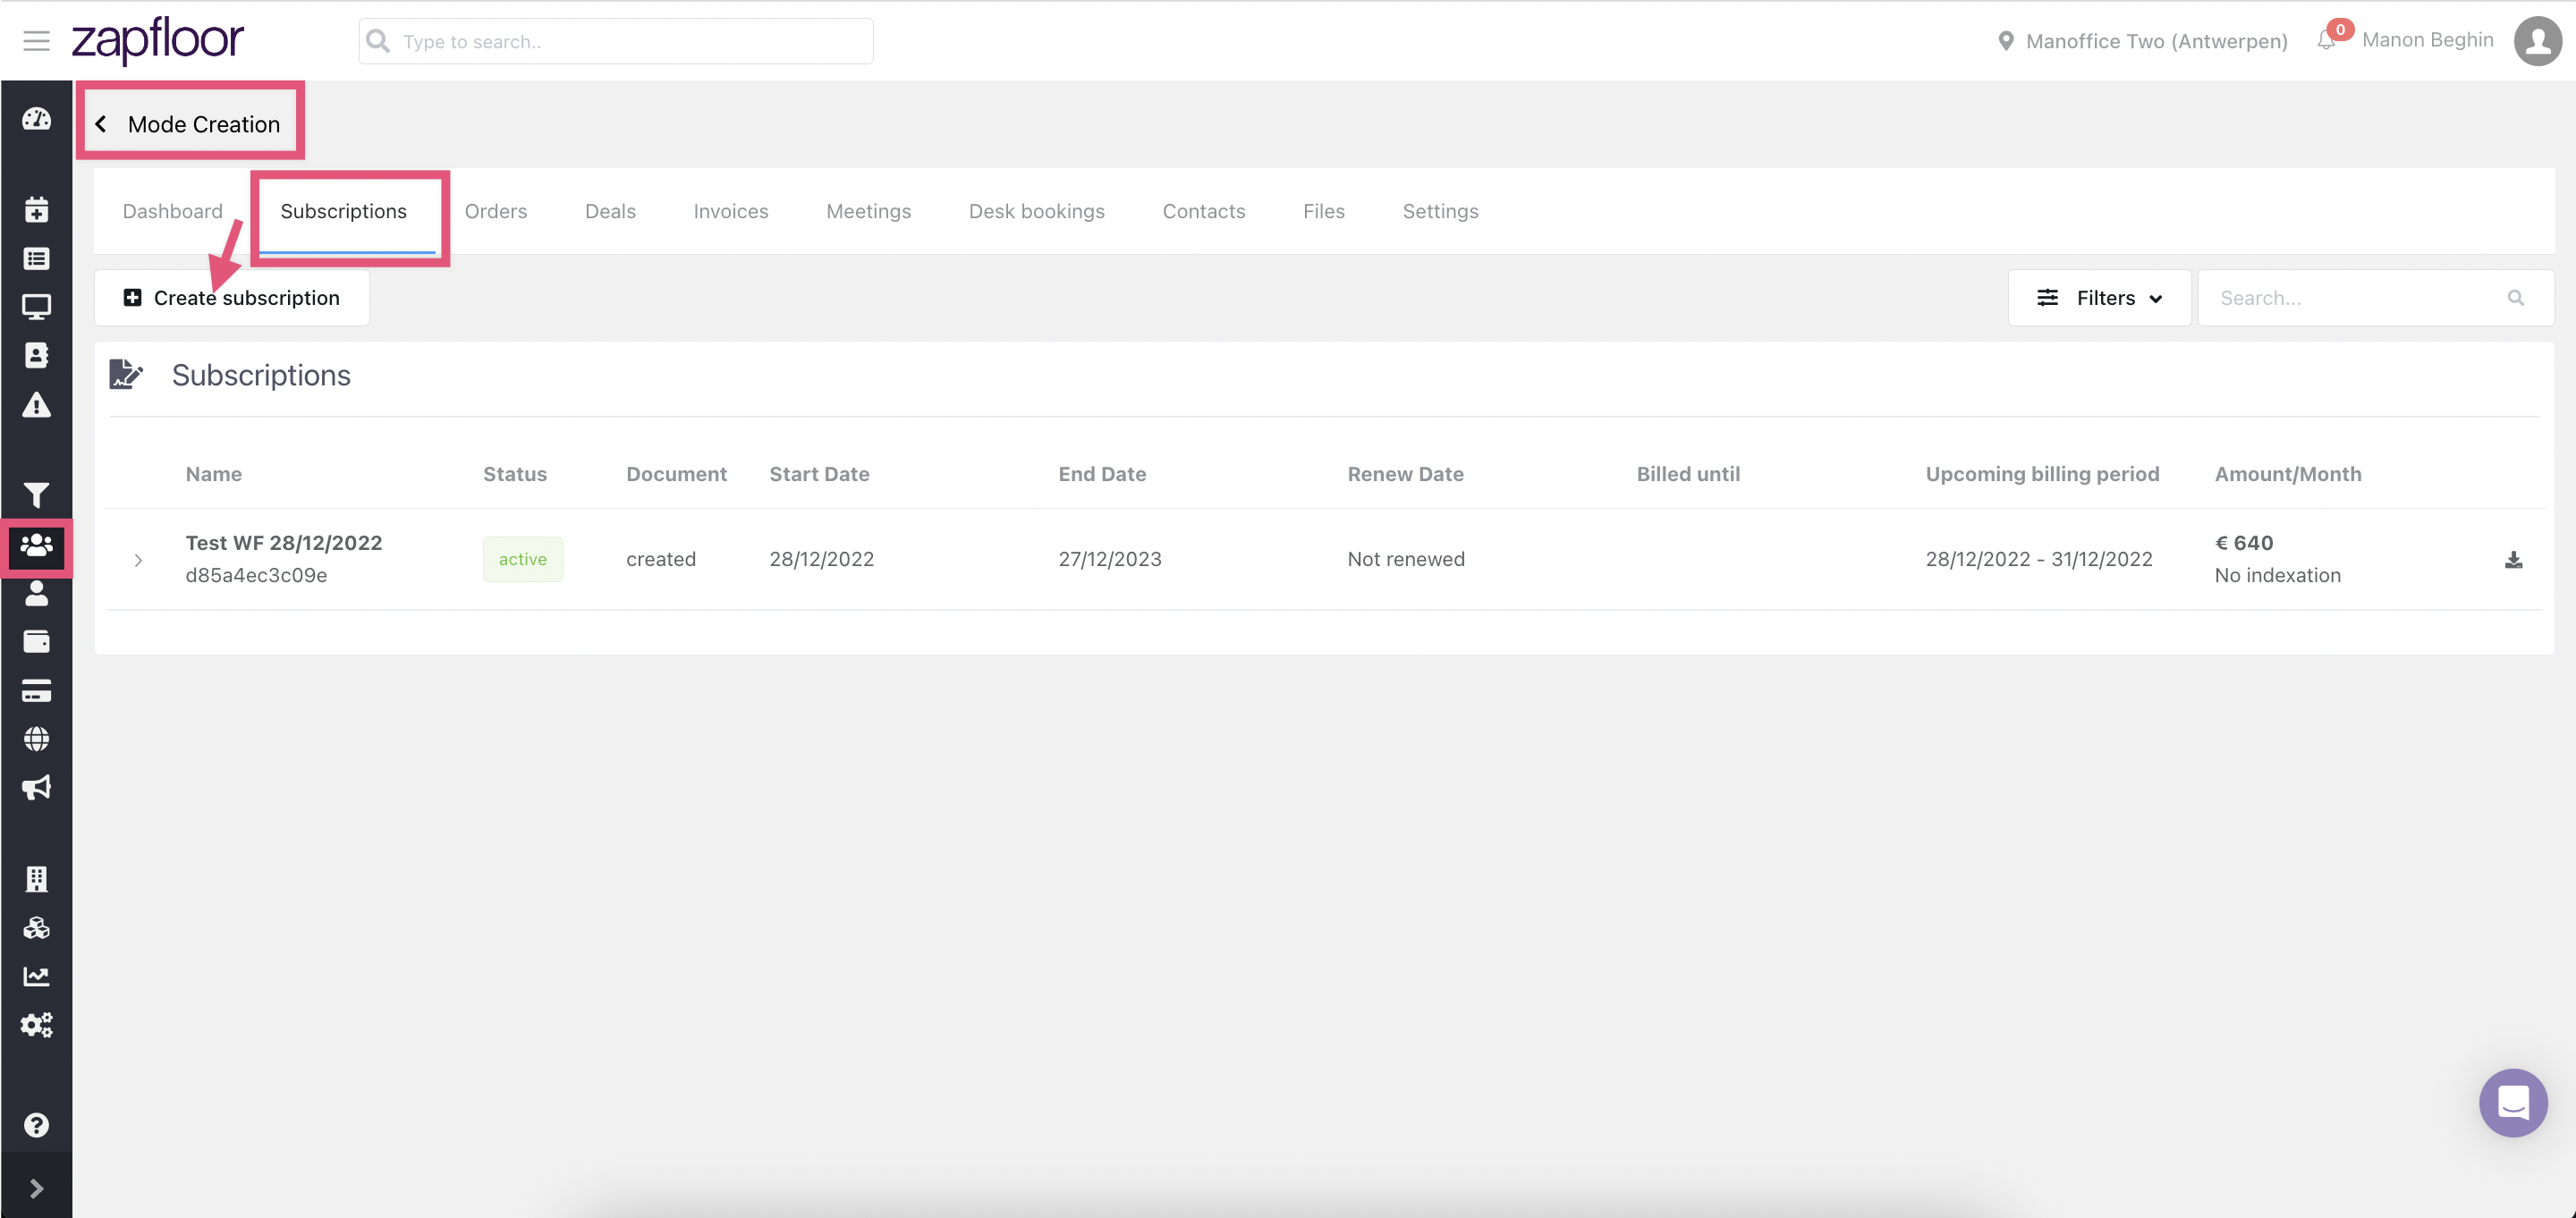Screen dimensions: 2576x1218
Task: Click the Status column header
Action: pos(515,474)
